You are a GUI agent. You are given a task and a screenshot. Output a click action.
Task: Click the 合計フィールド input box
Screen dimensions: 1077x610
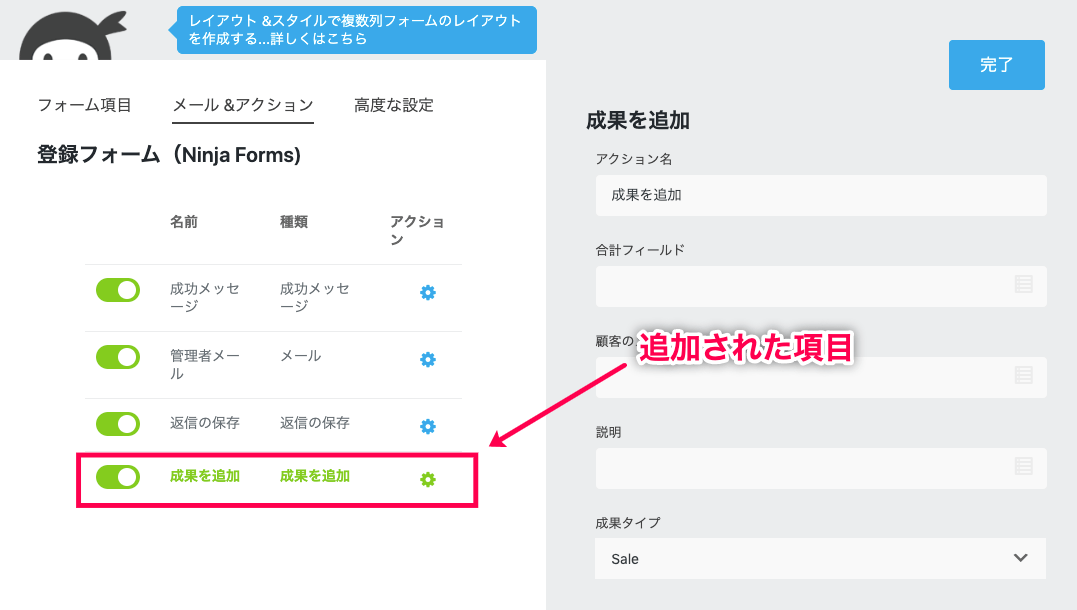coord(821,286)
